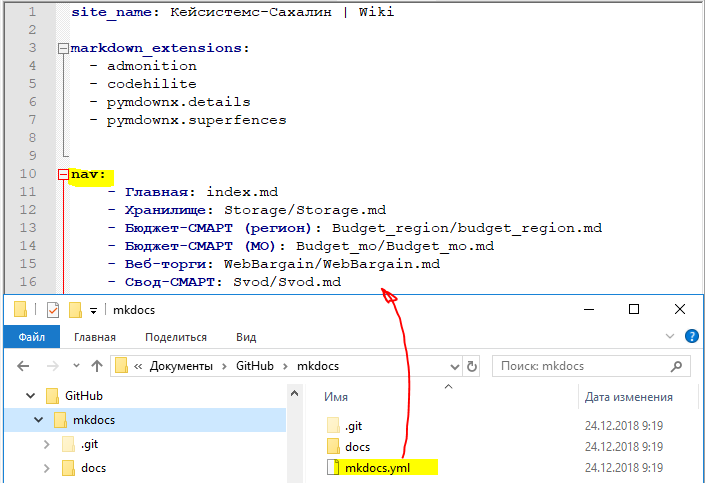Image resolution: width=705 pixels, height=483 pixels.
Task: Click the .git folder icon in file list
Action: click(x=333, y=425)
